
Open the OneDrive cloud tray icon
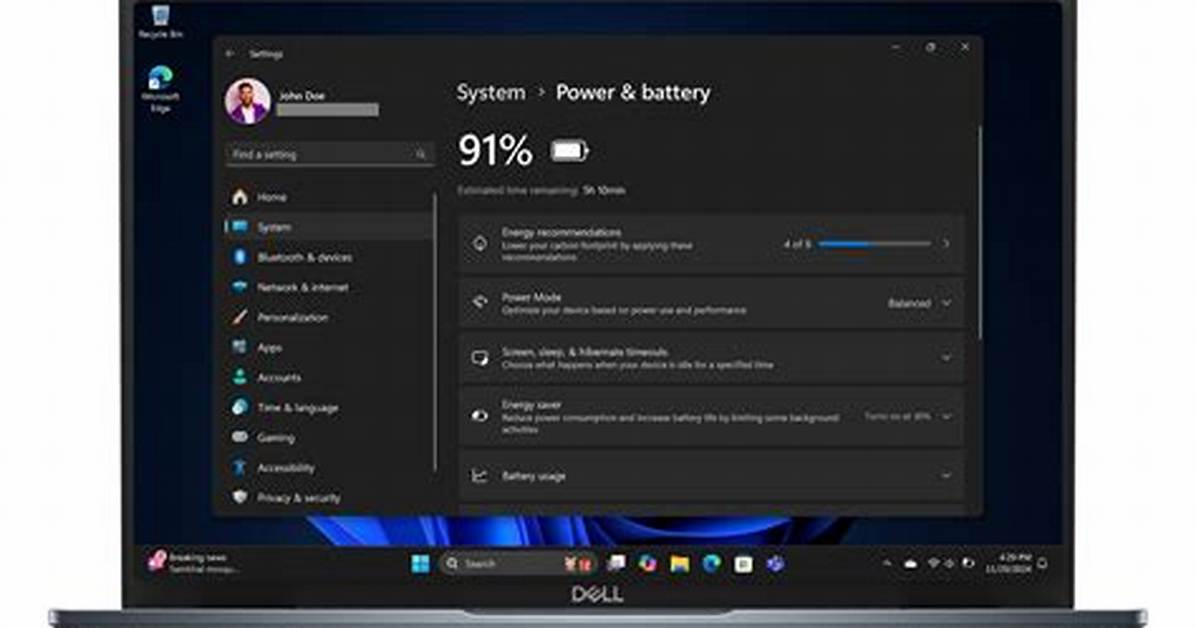pos(911,564)
